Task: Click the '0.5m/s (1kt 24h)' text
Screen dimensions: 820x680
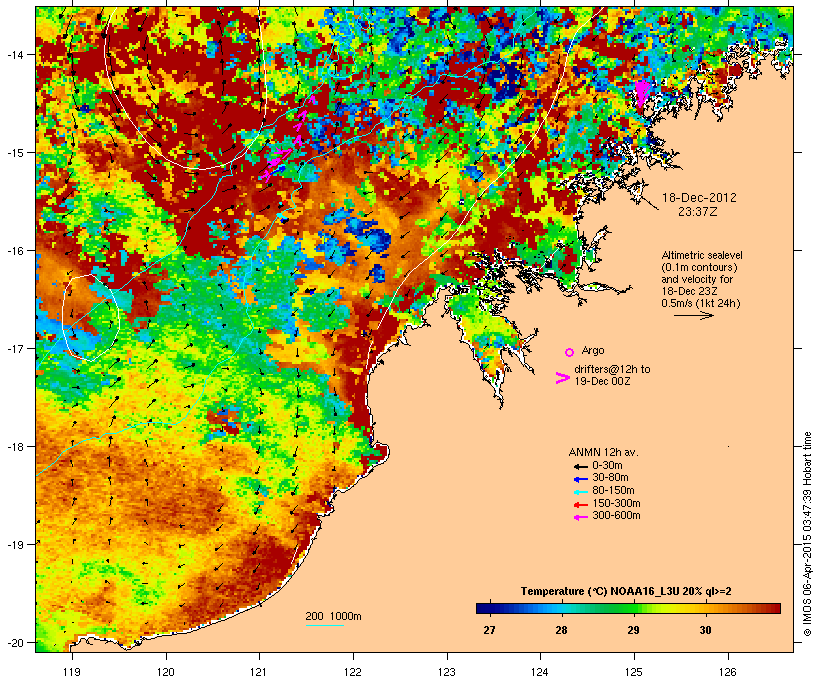Action: click(x=701, y=303)
